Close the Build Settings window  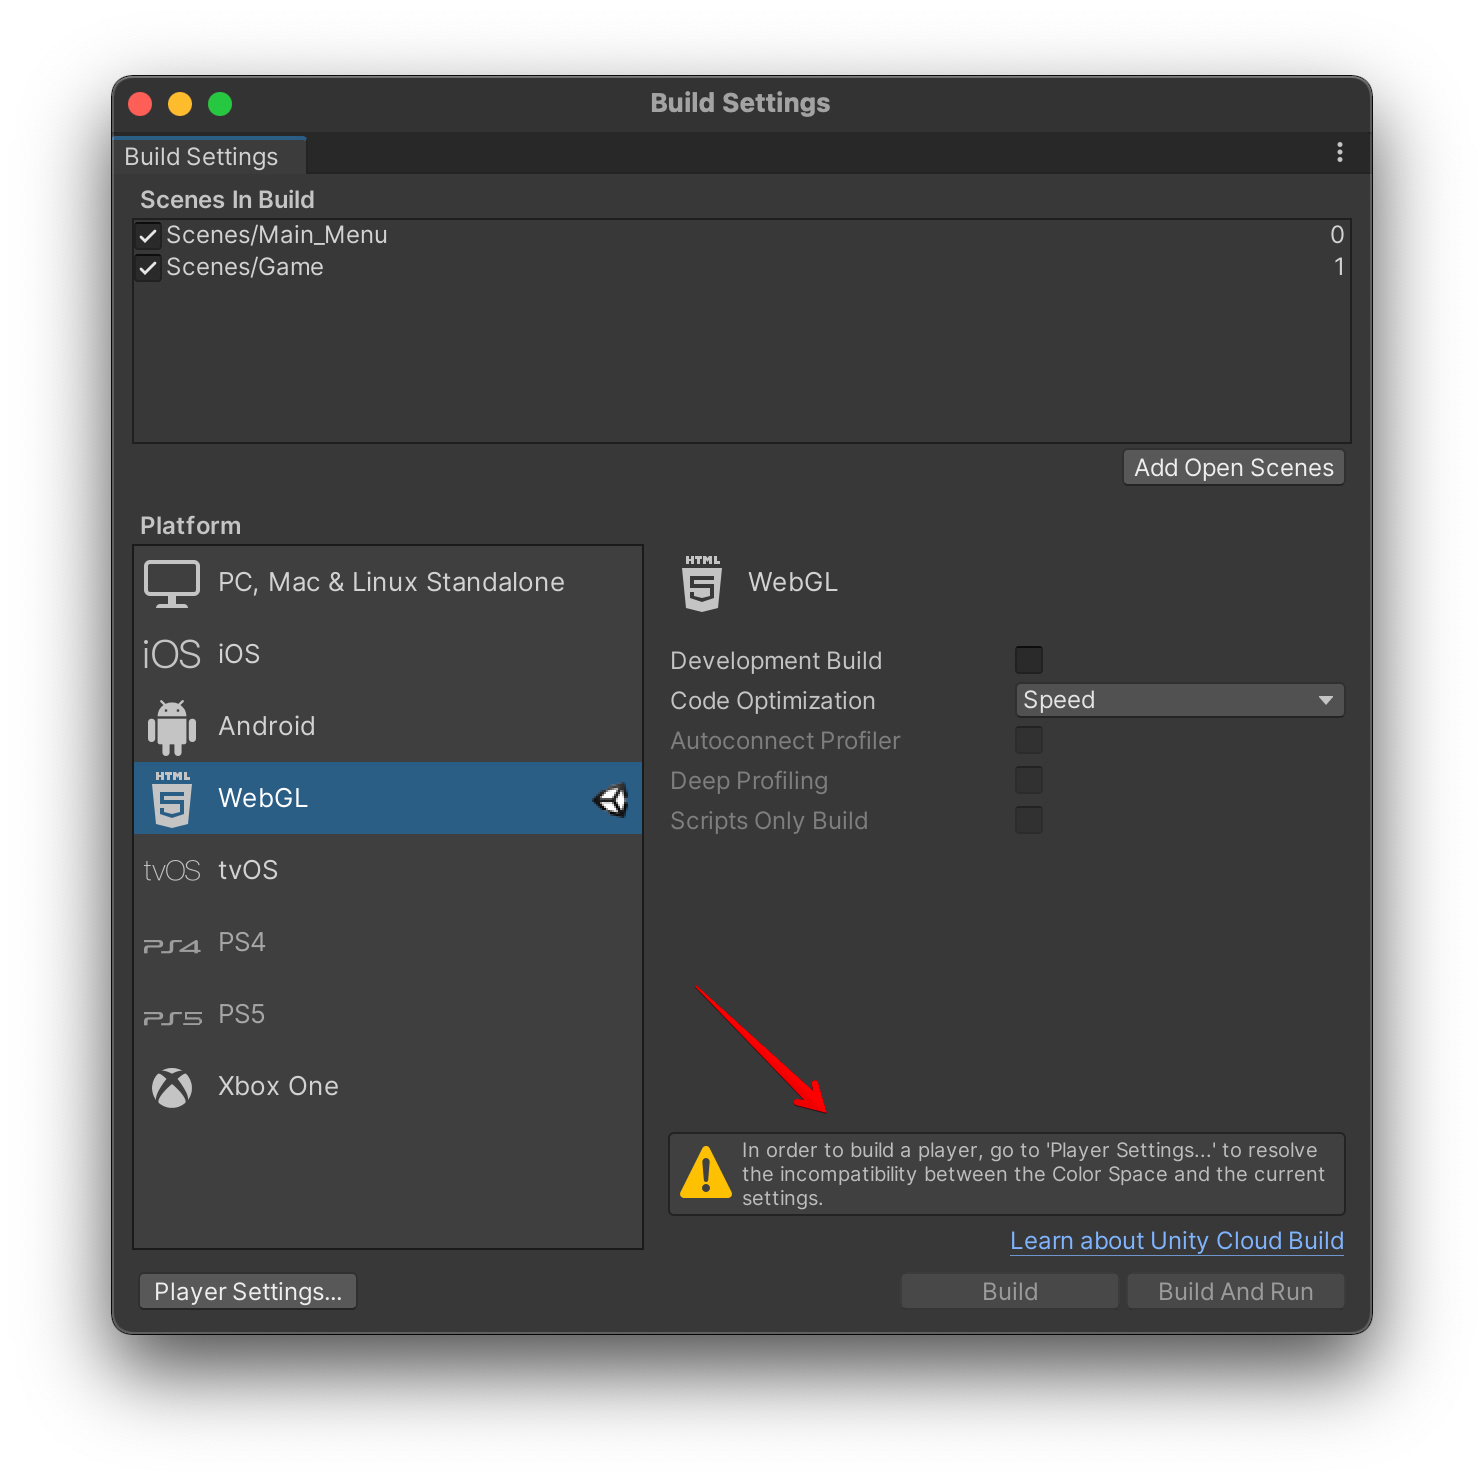pos(140,104)
